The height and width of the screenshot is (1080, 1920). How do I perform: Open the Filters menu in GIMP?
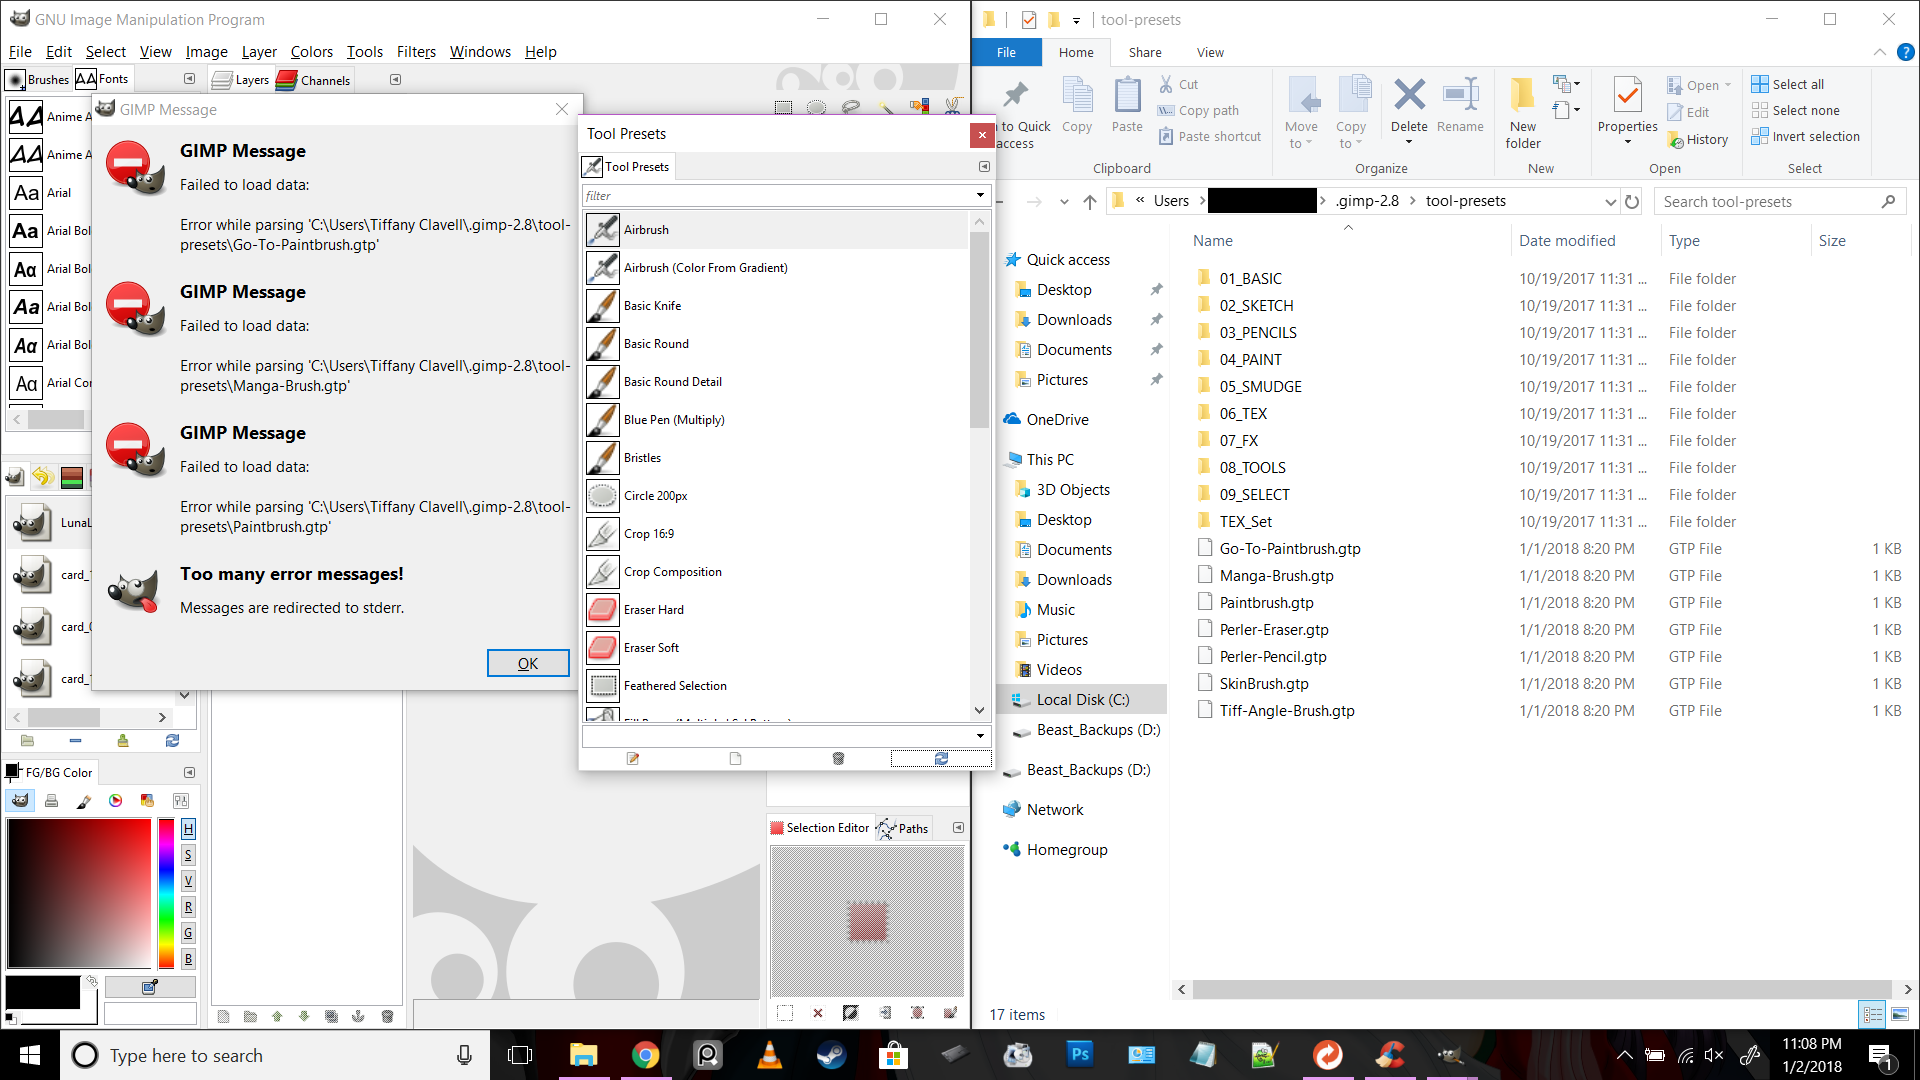(x=416, y=52)
